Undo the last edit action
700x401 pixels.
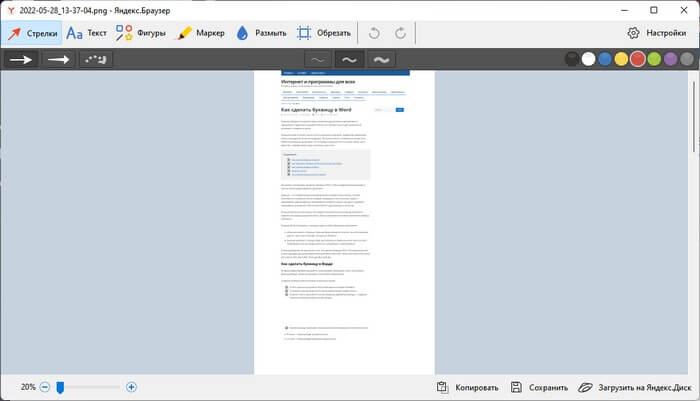pyautogui.click(x=375, y=33)
